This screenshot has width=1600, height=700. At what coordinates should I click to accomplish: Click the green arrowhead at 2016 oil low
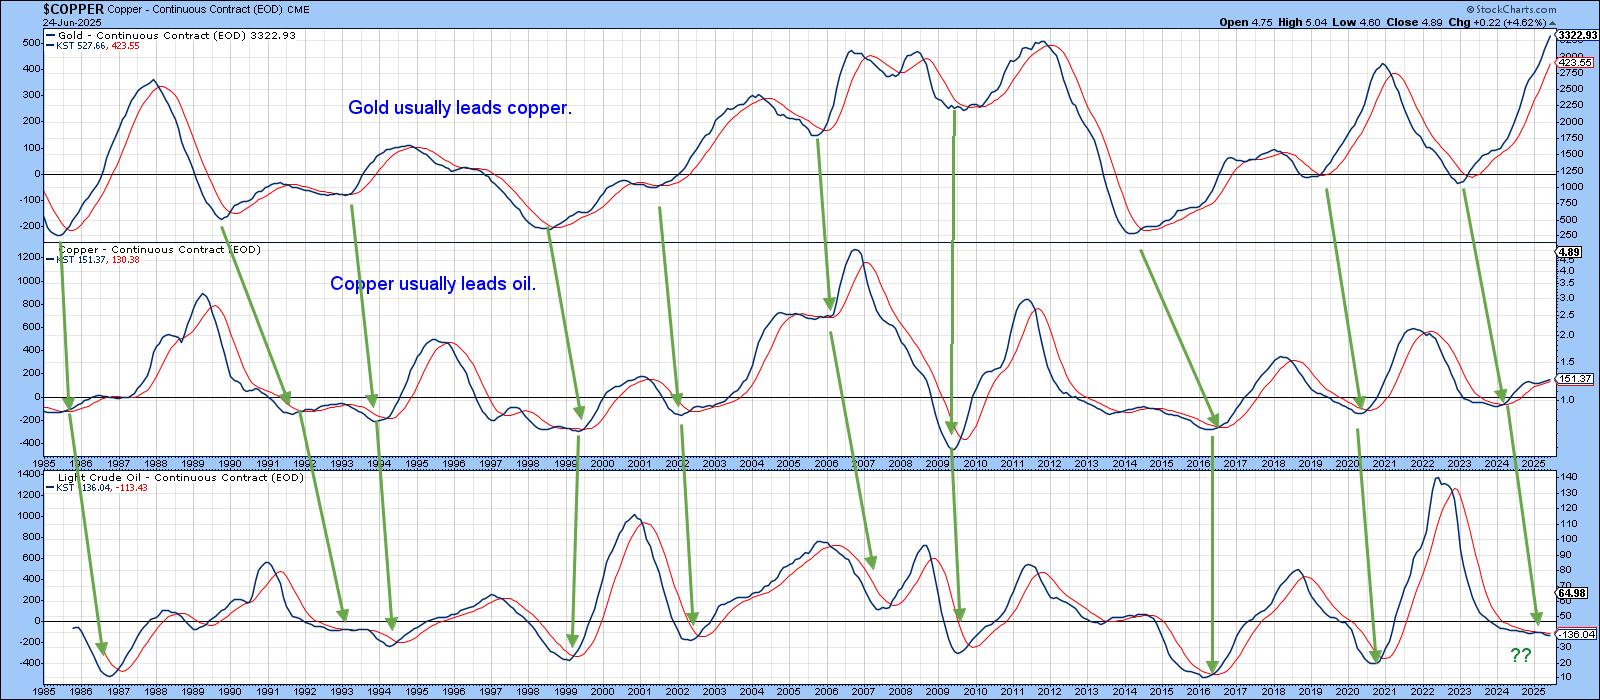pyautogui.click(x=1212, y=667)
